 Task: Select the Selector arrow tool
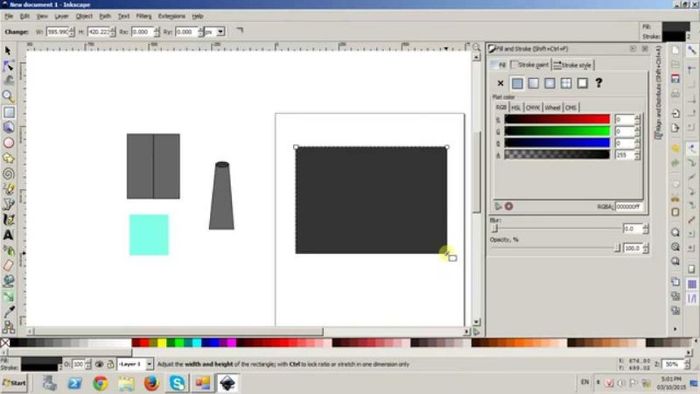tap(8, 50)
